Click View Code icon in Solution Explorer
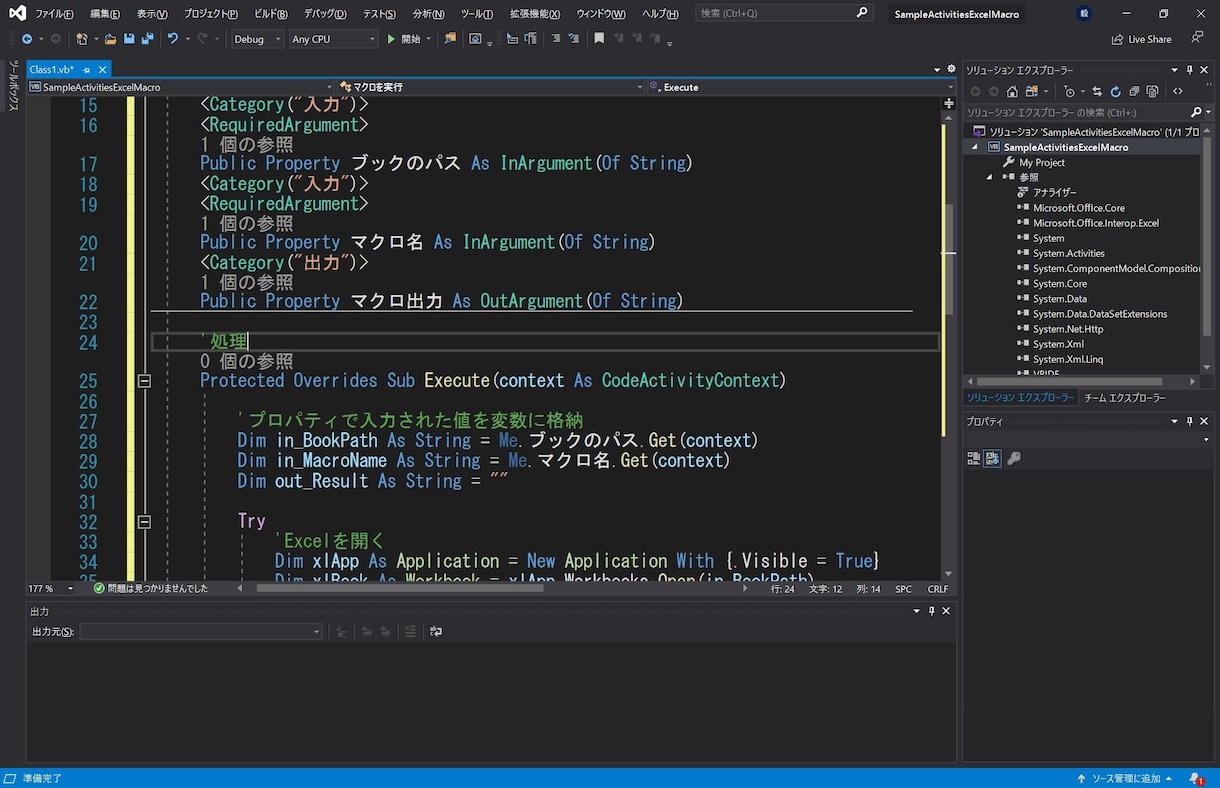 pyautogui.click(x=1178, y=91)
